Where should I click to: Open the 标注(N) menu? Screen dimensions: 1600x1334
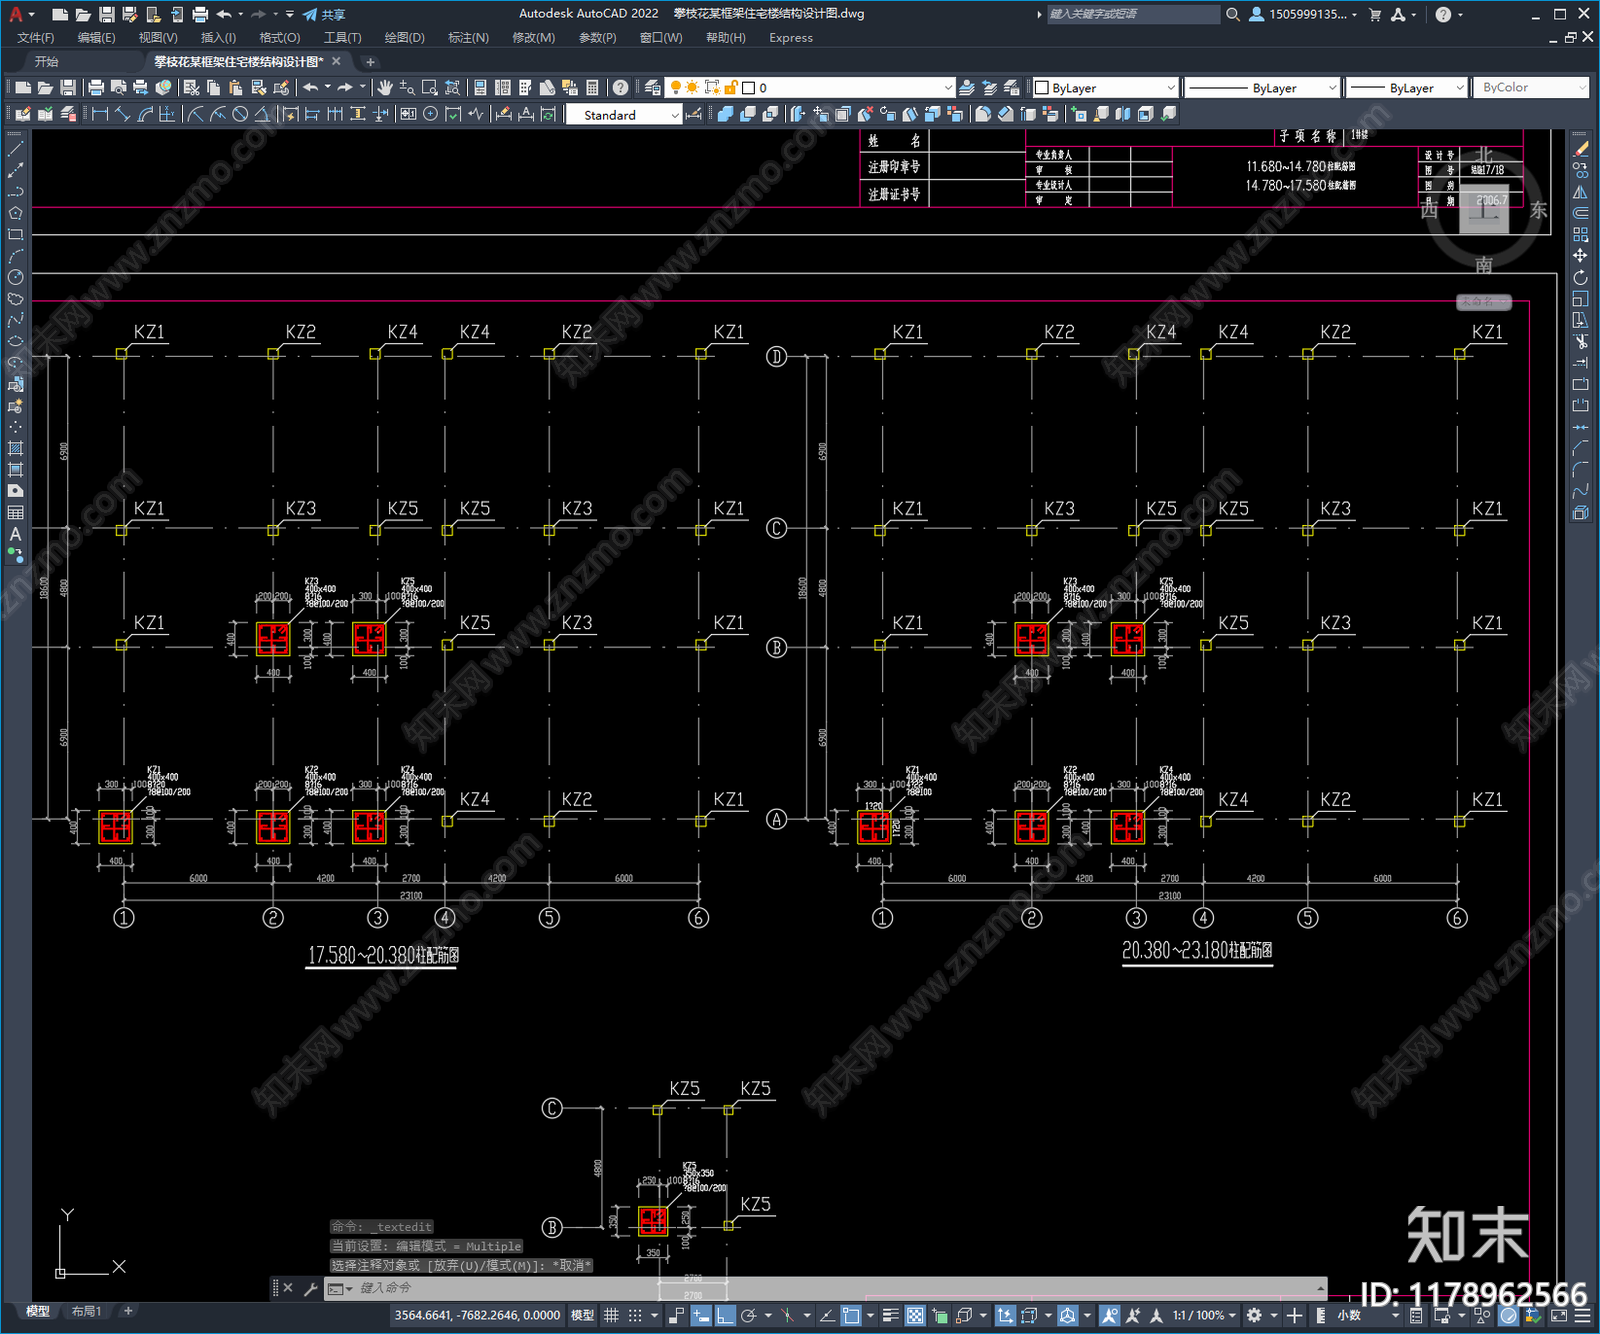click(x=468, y=38)
